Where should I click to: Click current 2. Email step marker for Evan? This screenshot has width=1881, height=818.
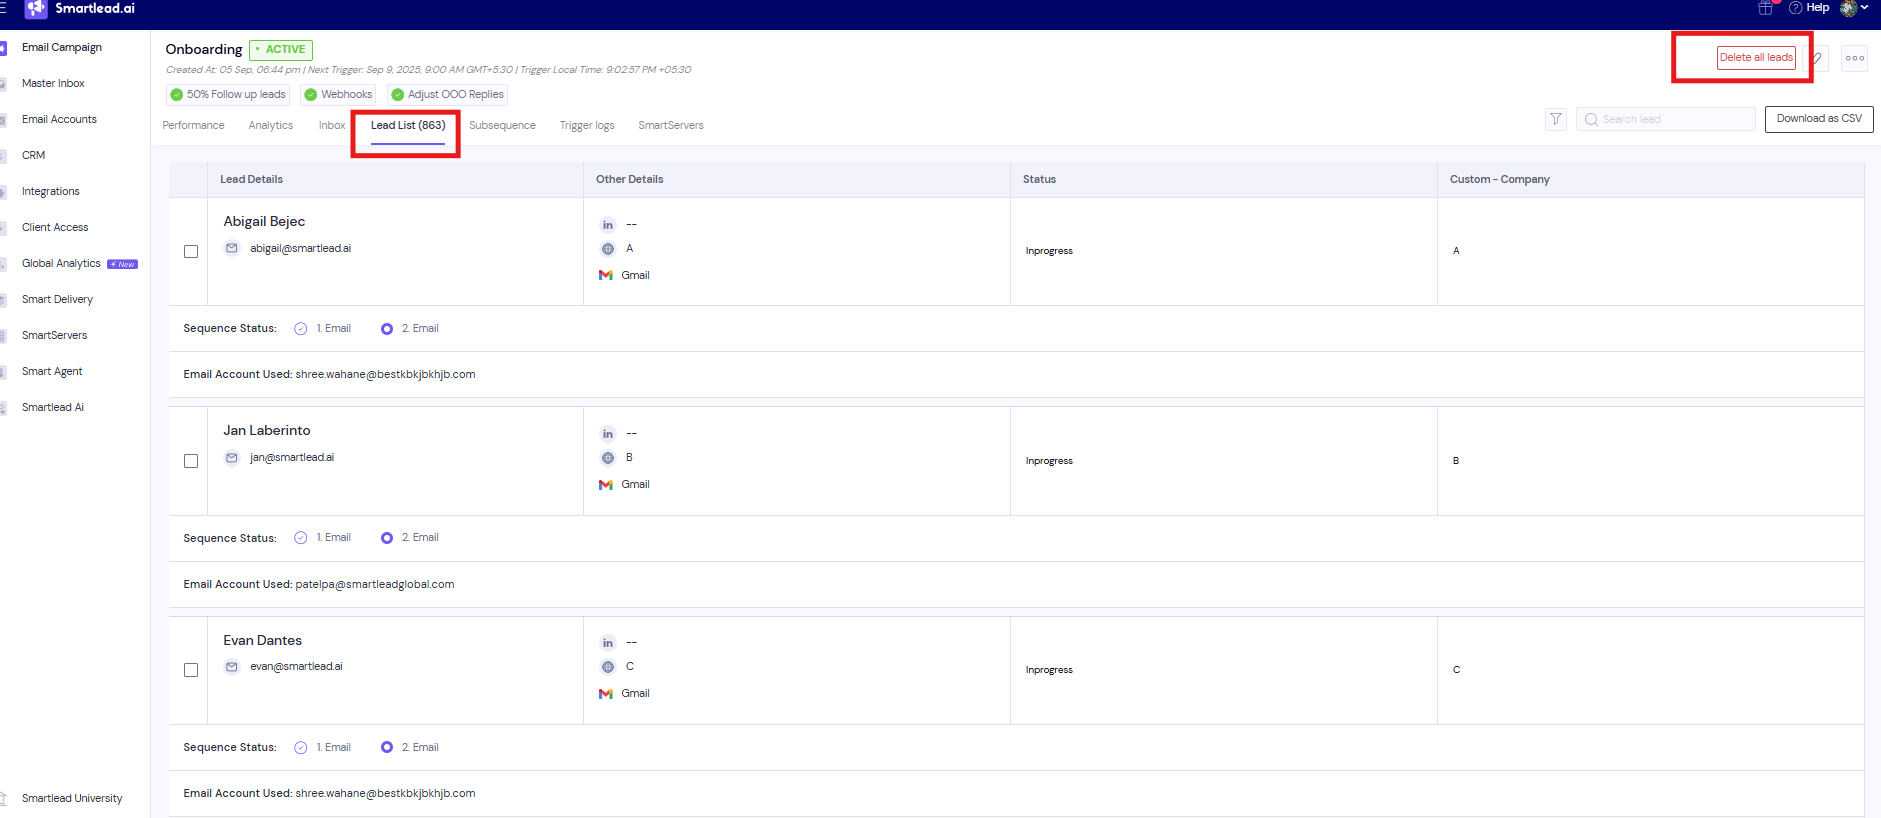(387, 748)
